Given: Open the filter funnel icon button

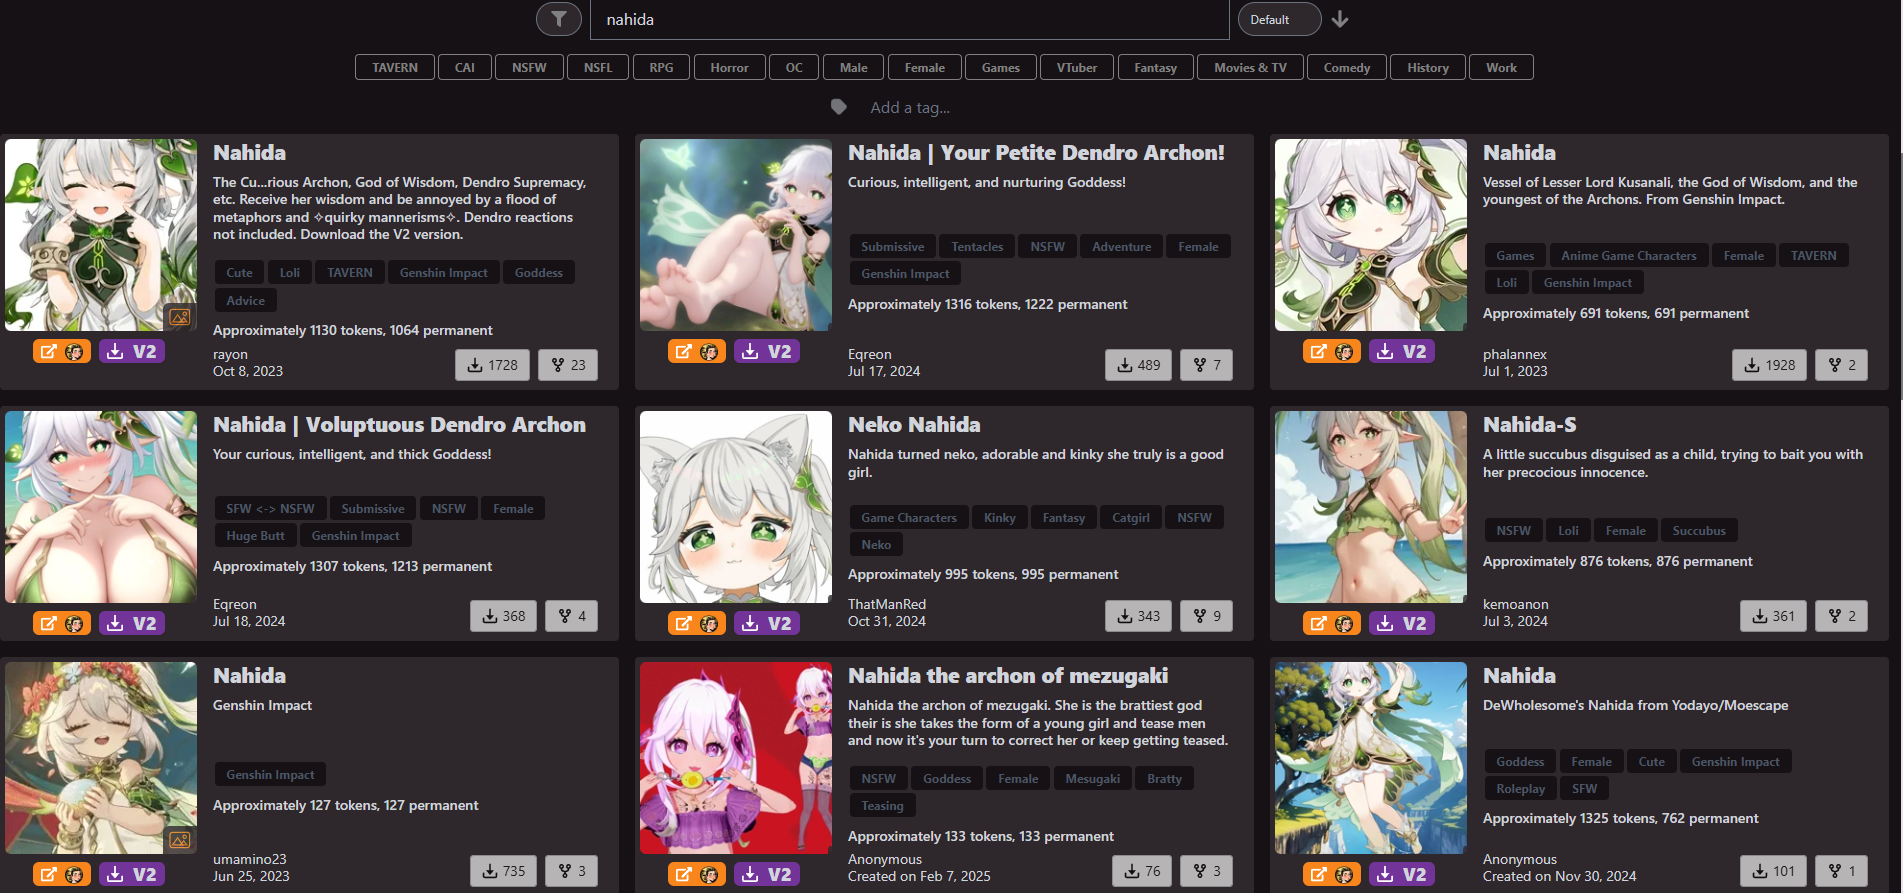Looking at the screenshot, I should [558, 19].
